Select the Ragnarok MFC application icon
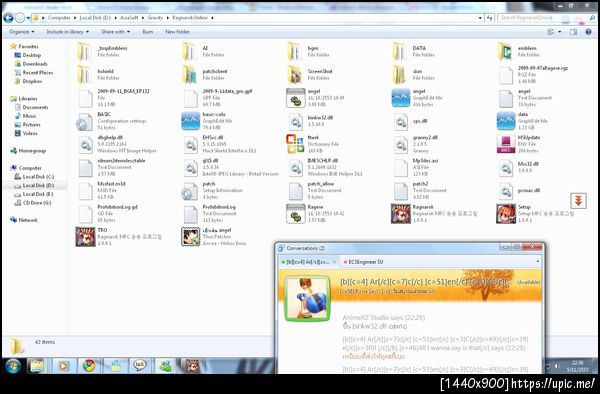The image size is (600, 394). pyautogui.click(x=401, y=213)
